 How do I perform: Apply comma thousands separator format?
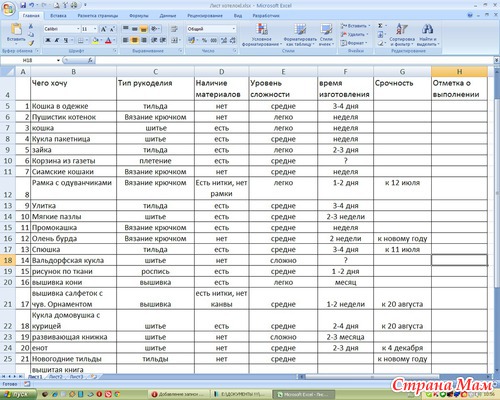[x=214, y=40]
